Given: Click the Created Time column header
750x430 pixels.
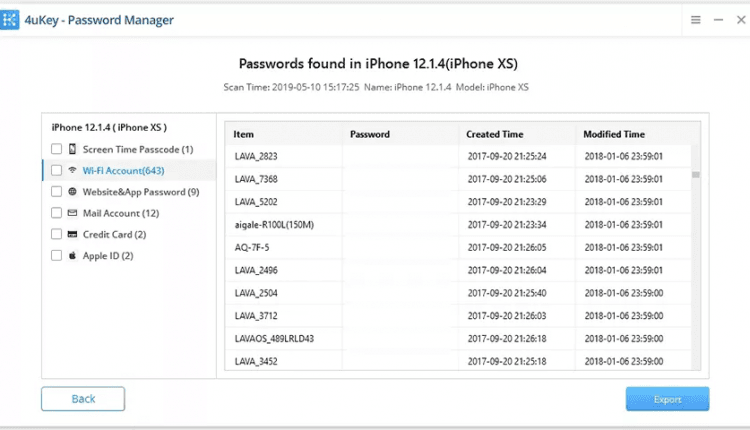Looking at the screenshot, I should click(x=492, y=134).
